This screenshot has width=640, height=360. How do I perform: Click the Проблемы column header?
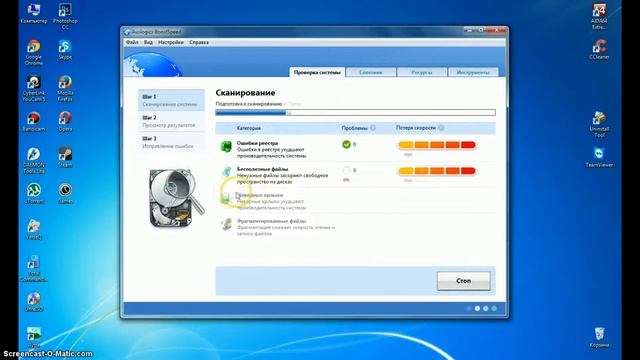pyautogui.click(x=354, y=128)
